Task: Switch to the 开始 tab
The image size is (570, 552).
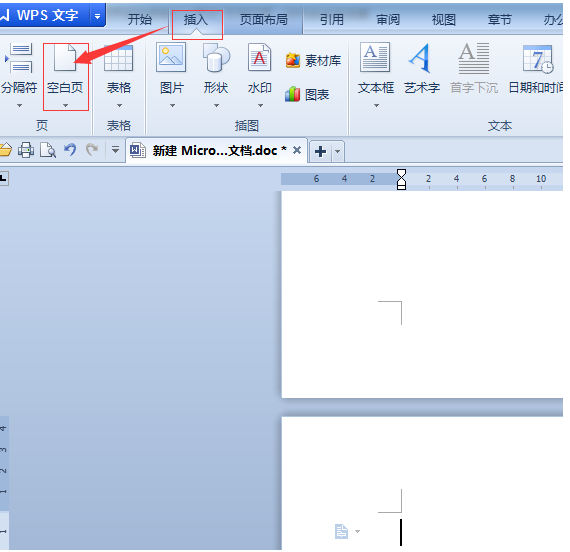Action: point(140,20)
